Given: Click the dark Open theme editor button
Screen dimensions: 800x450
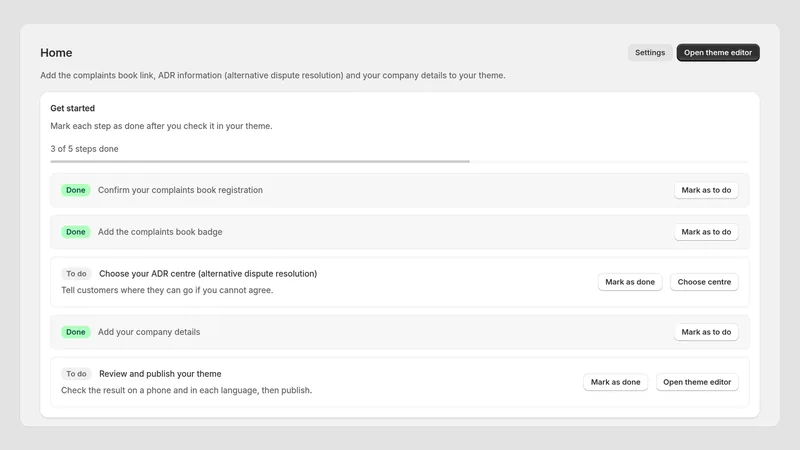Looking at the screenshot, I should pos(718,53).
